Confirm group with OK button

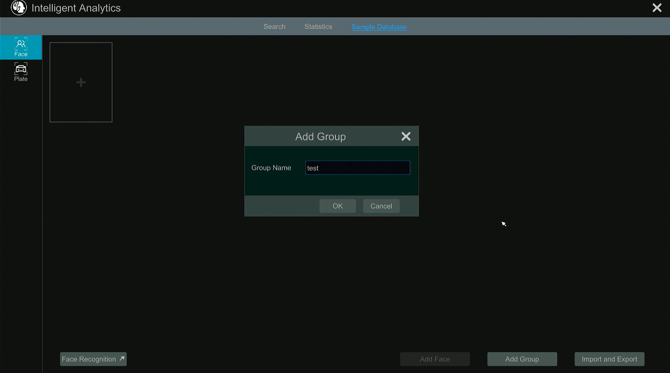click(338, 206)
